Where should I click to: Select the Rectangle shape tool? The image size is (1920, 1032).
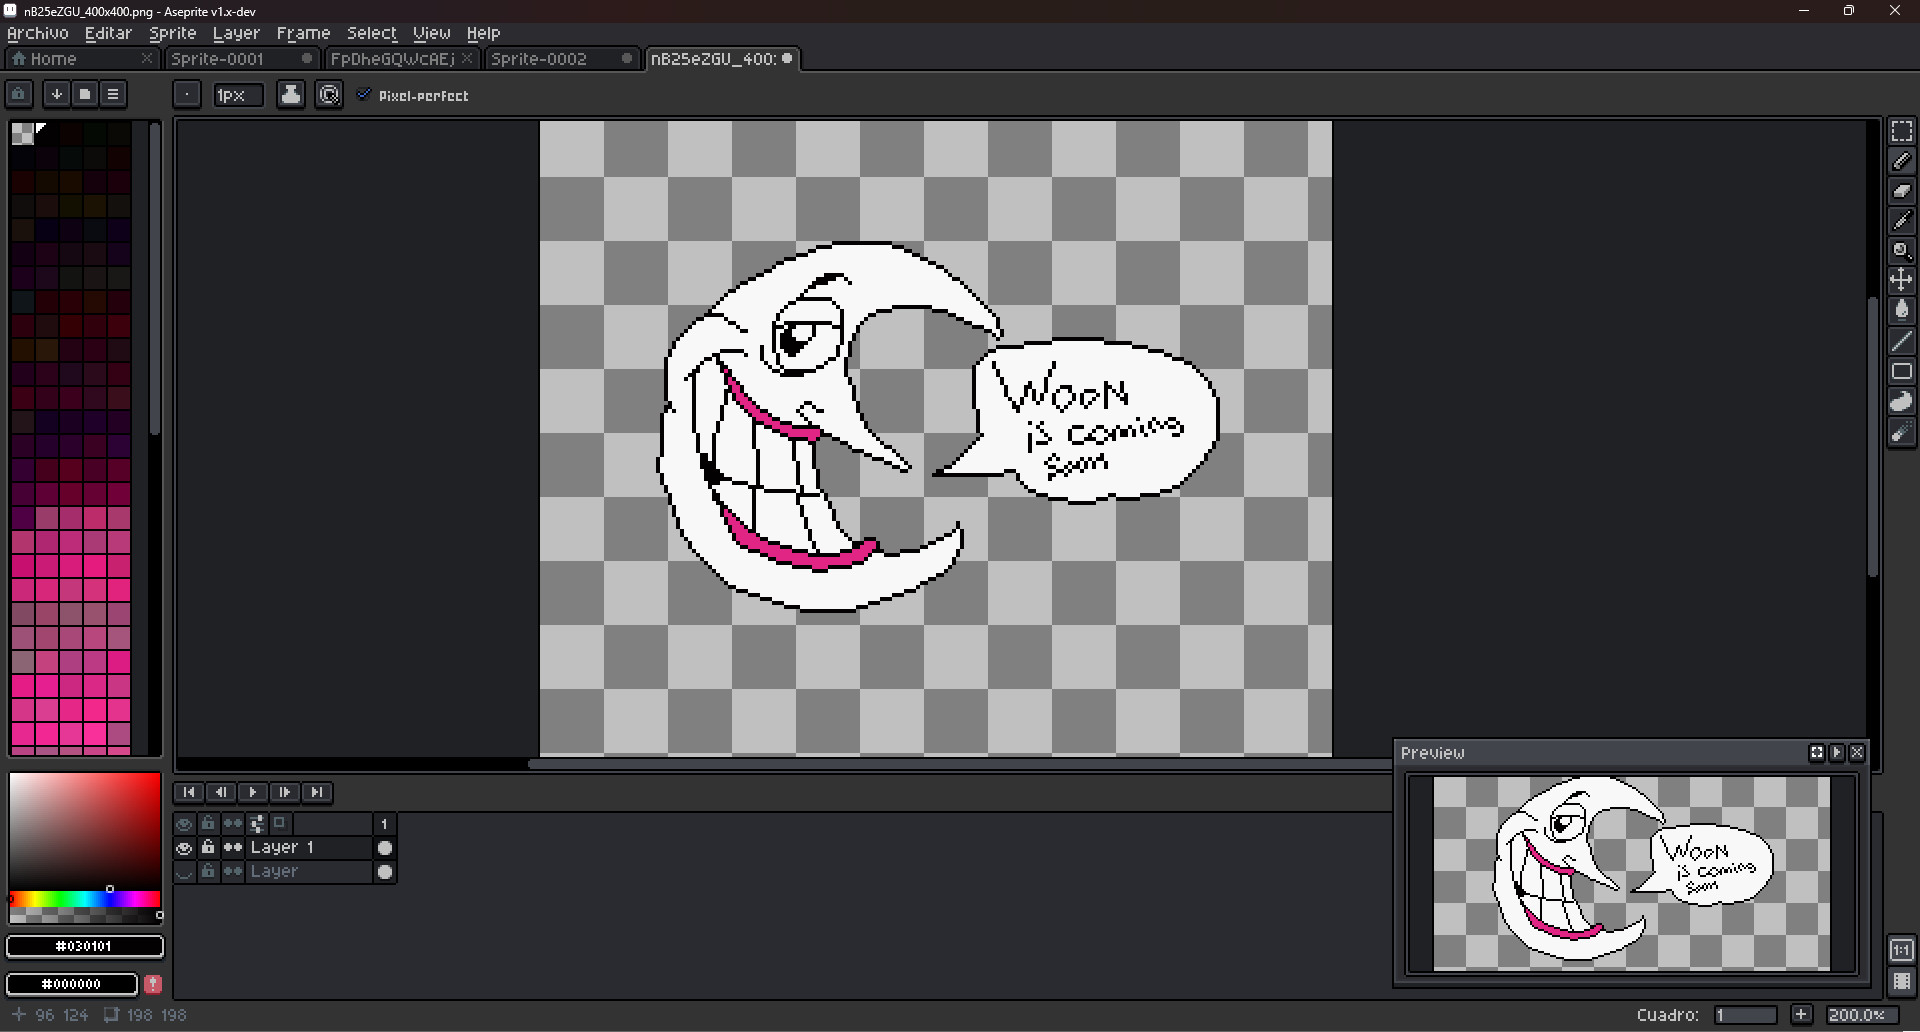pos(1901,371)
